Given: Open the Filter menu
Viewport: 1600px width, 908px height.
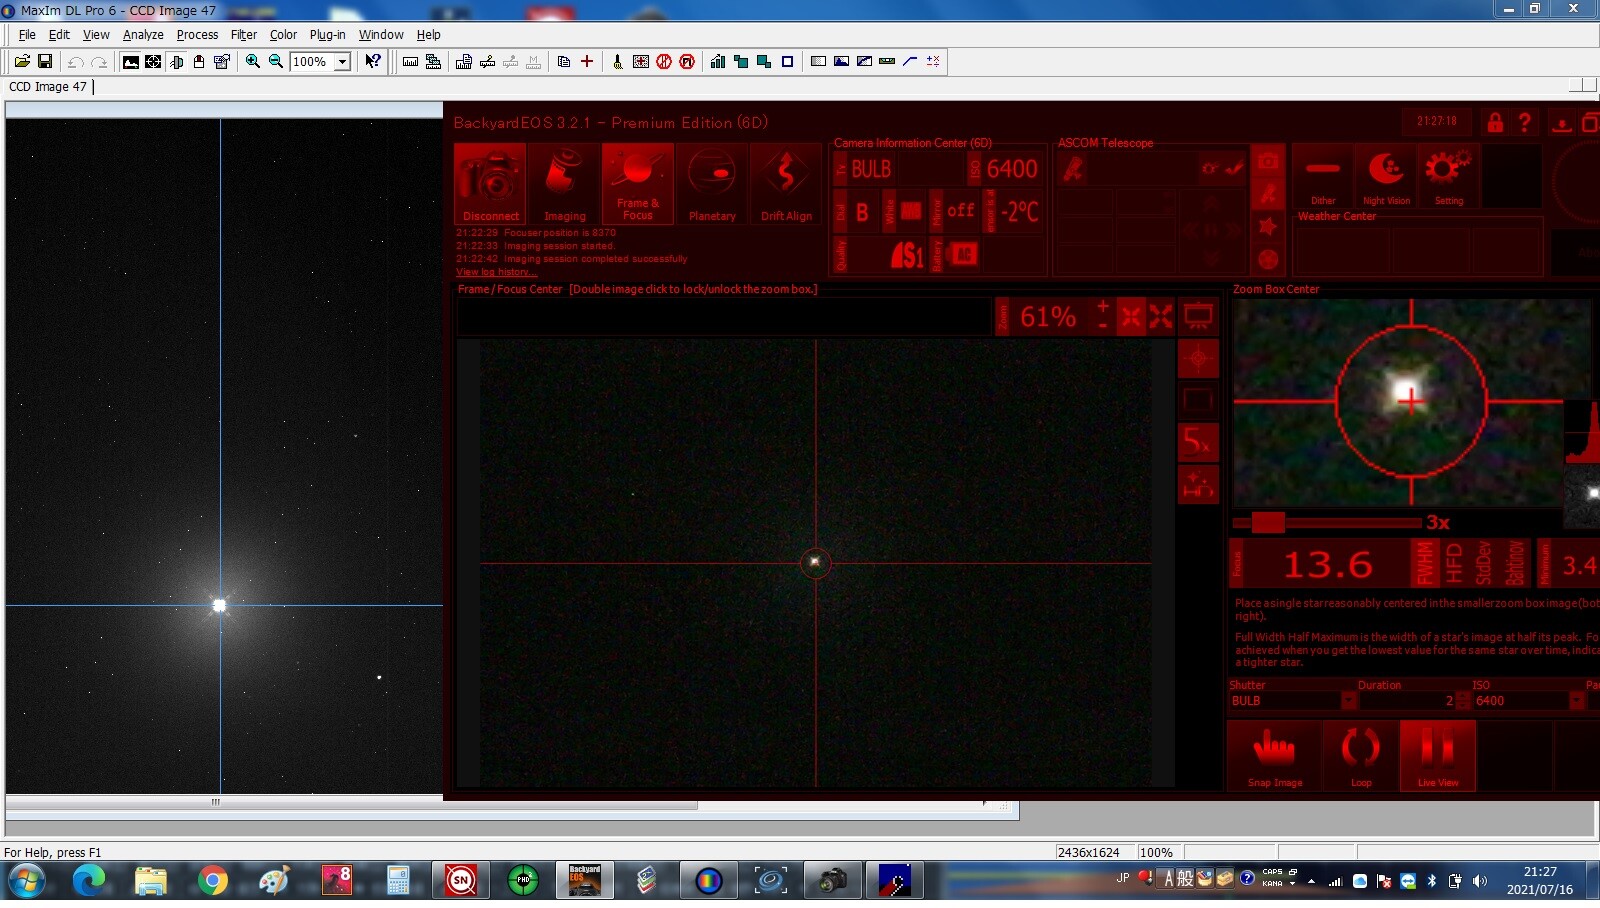Looking at the screenshot, I should [x=244, y=34].
